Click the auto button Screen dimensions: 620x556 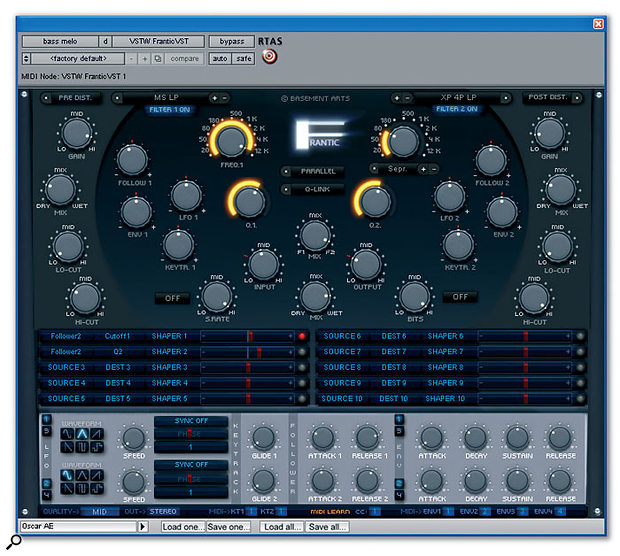tap(220, 59)
